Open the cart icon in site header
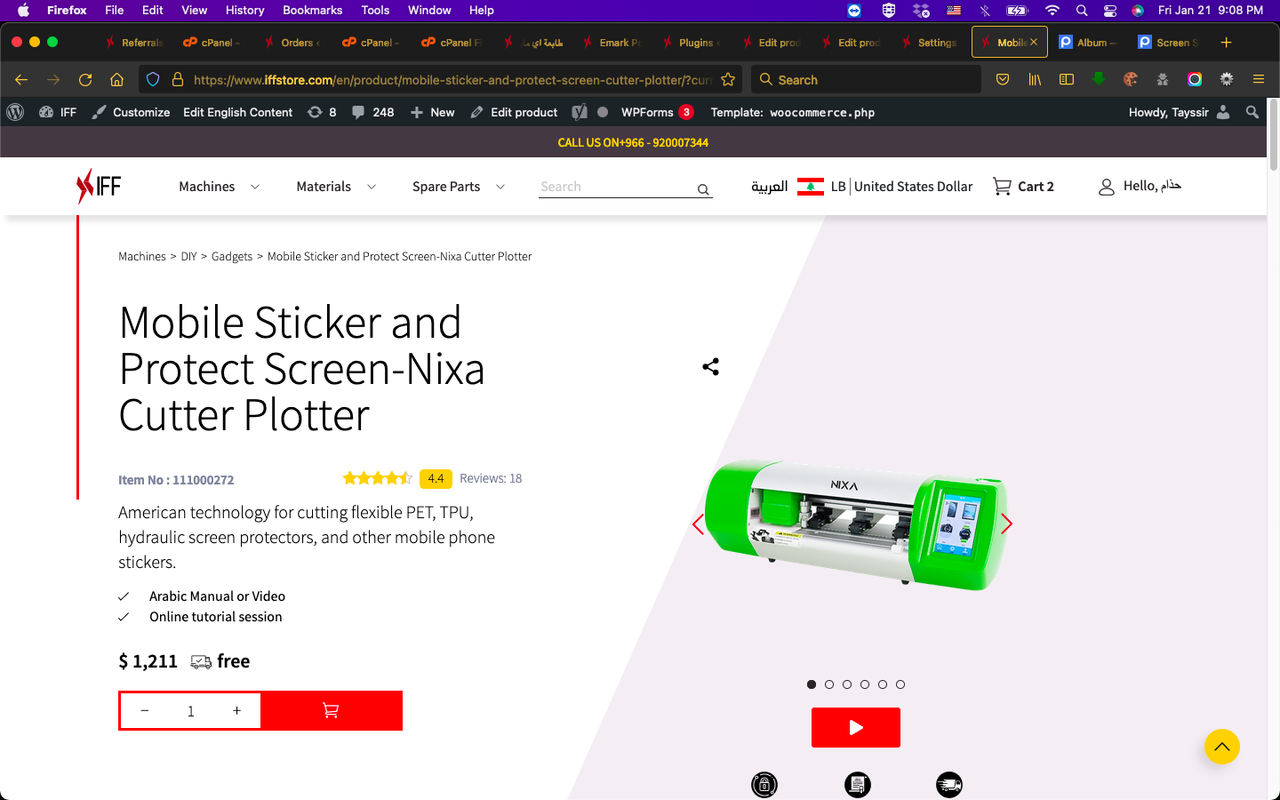This screenshot has height=800, width=1280. click(x=1001, y=186)
